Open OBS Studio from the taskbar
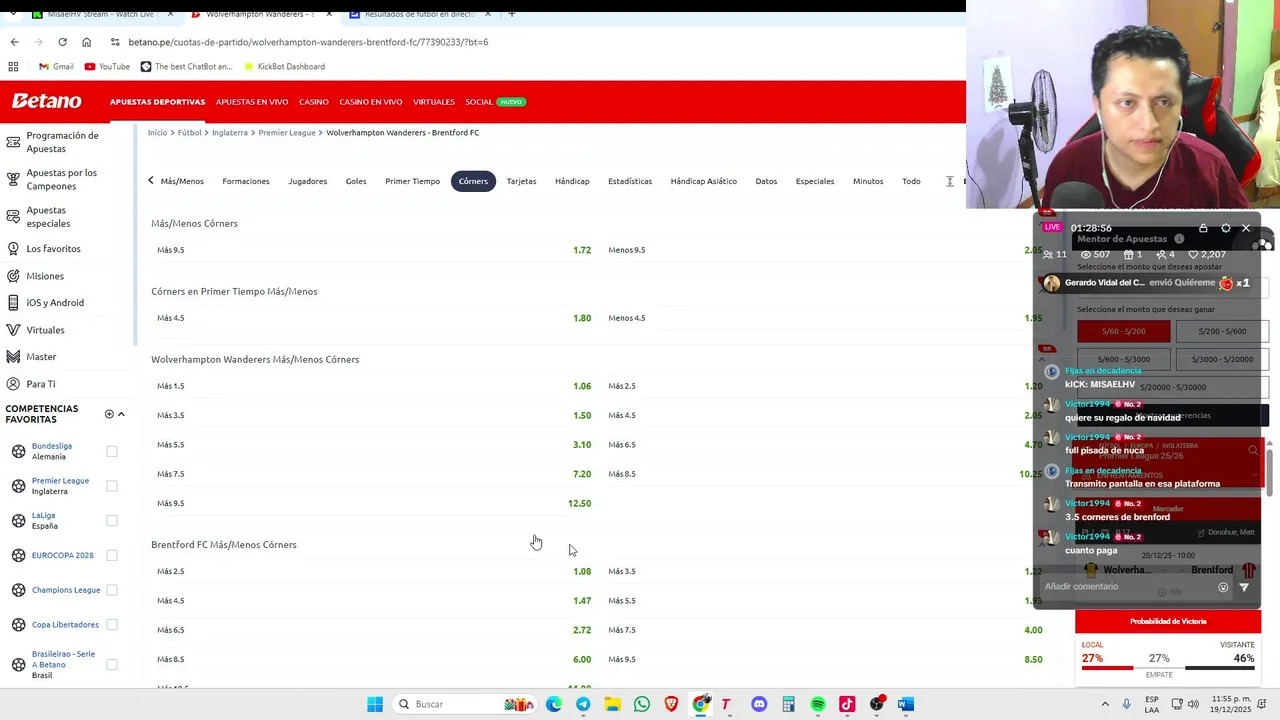 click(877, 704)
